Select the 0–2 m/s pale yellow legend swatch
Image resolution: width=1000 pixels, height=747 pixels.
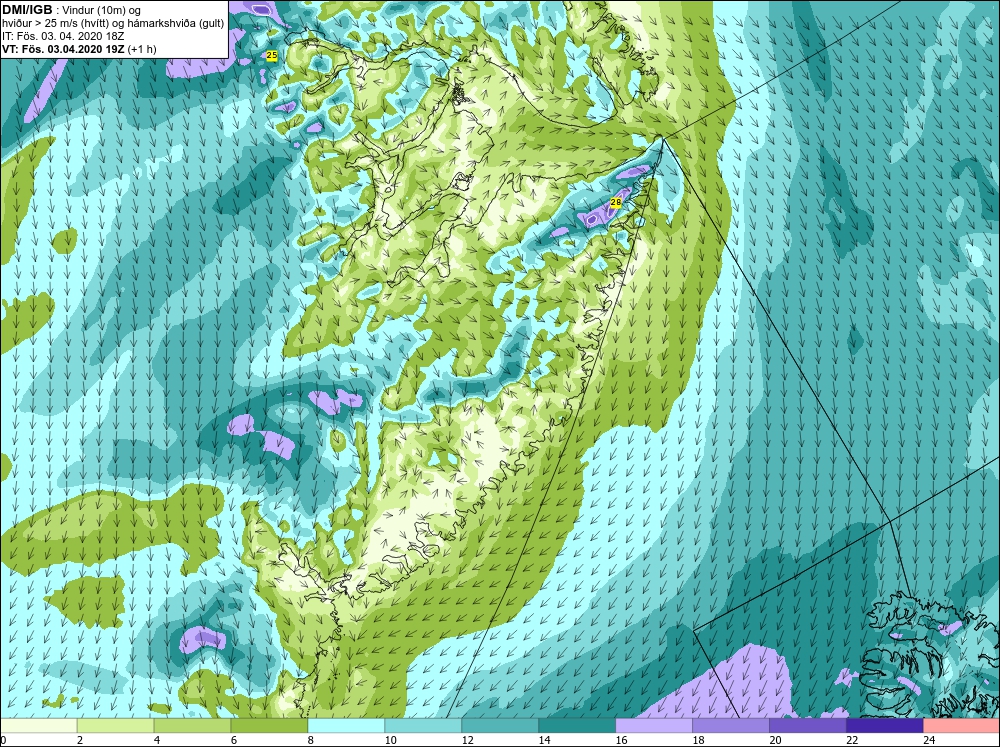[x=38, y=726]
